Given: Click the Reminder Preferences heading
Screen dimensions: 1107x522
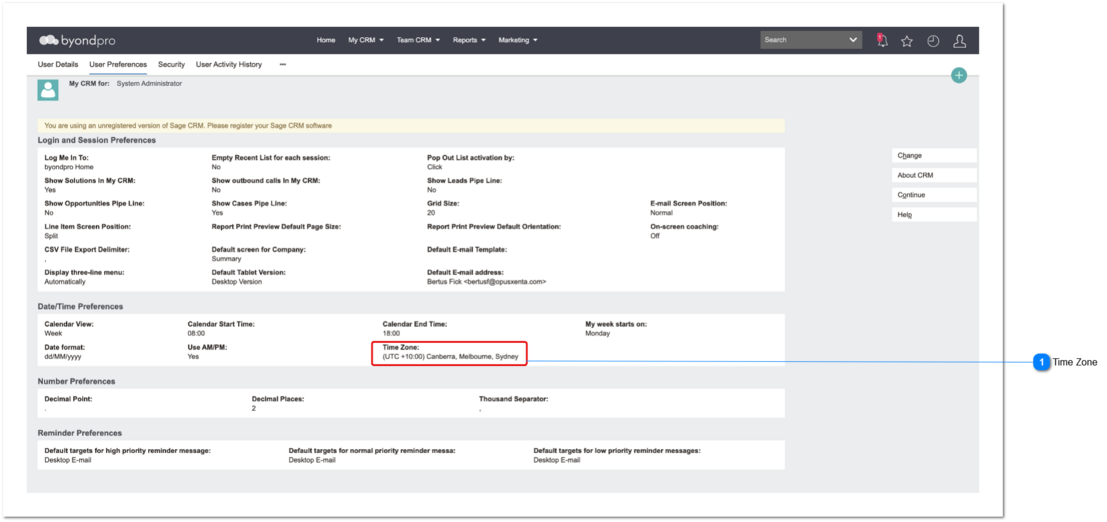Looking at the screenshot, I should [79, 433].
